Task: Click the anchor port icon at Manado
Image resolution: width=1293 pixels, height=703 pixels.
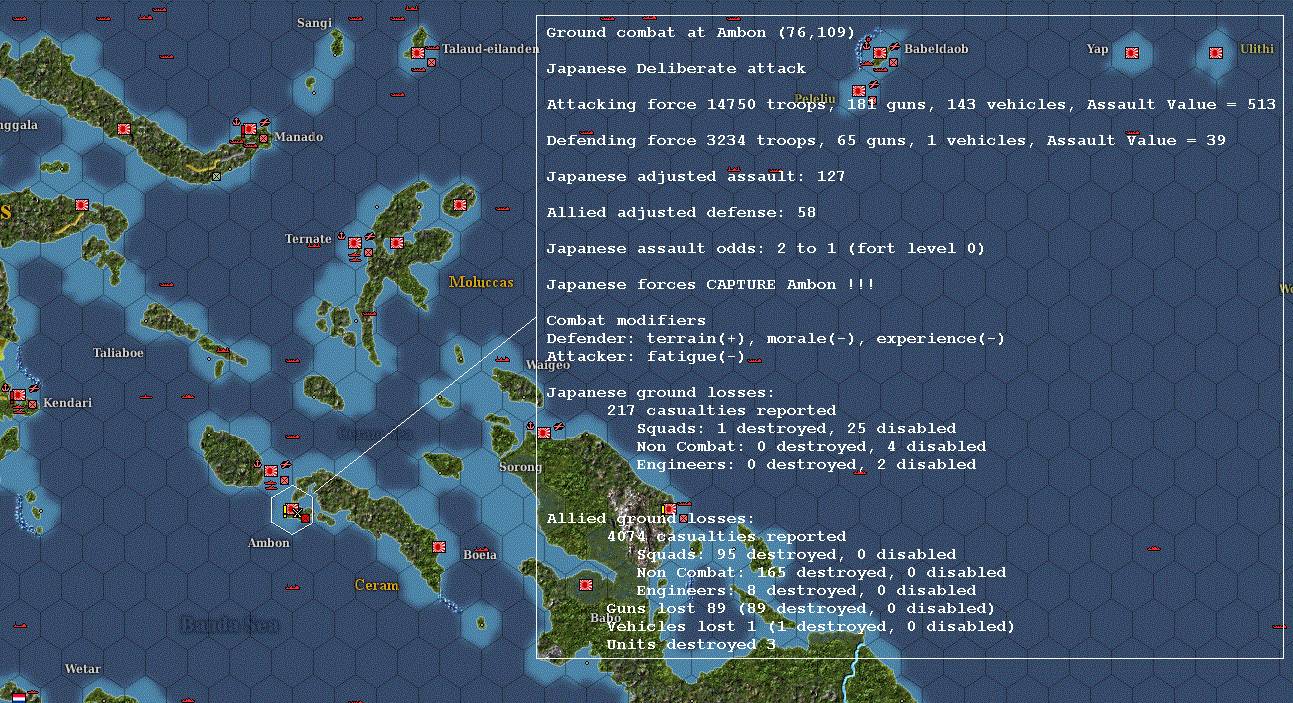Action: 236,122
